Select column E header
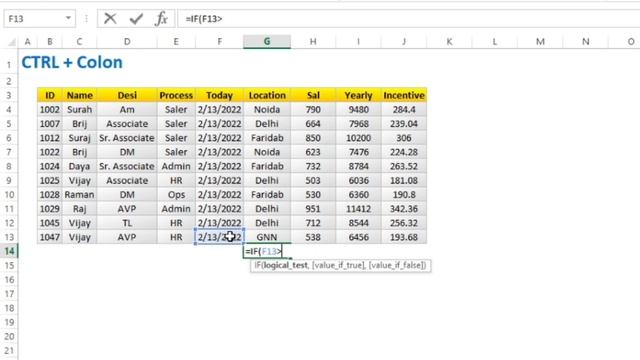The width and height of the screenshot is (640, 360). tap(176, 42)
